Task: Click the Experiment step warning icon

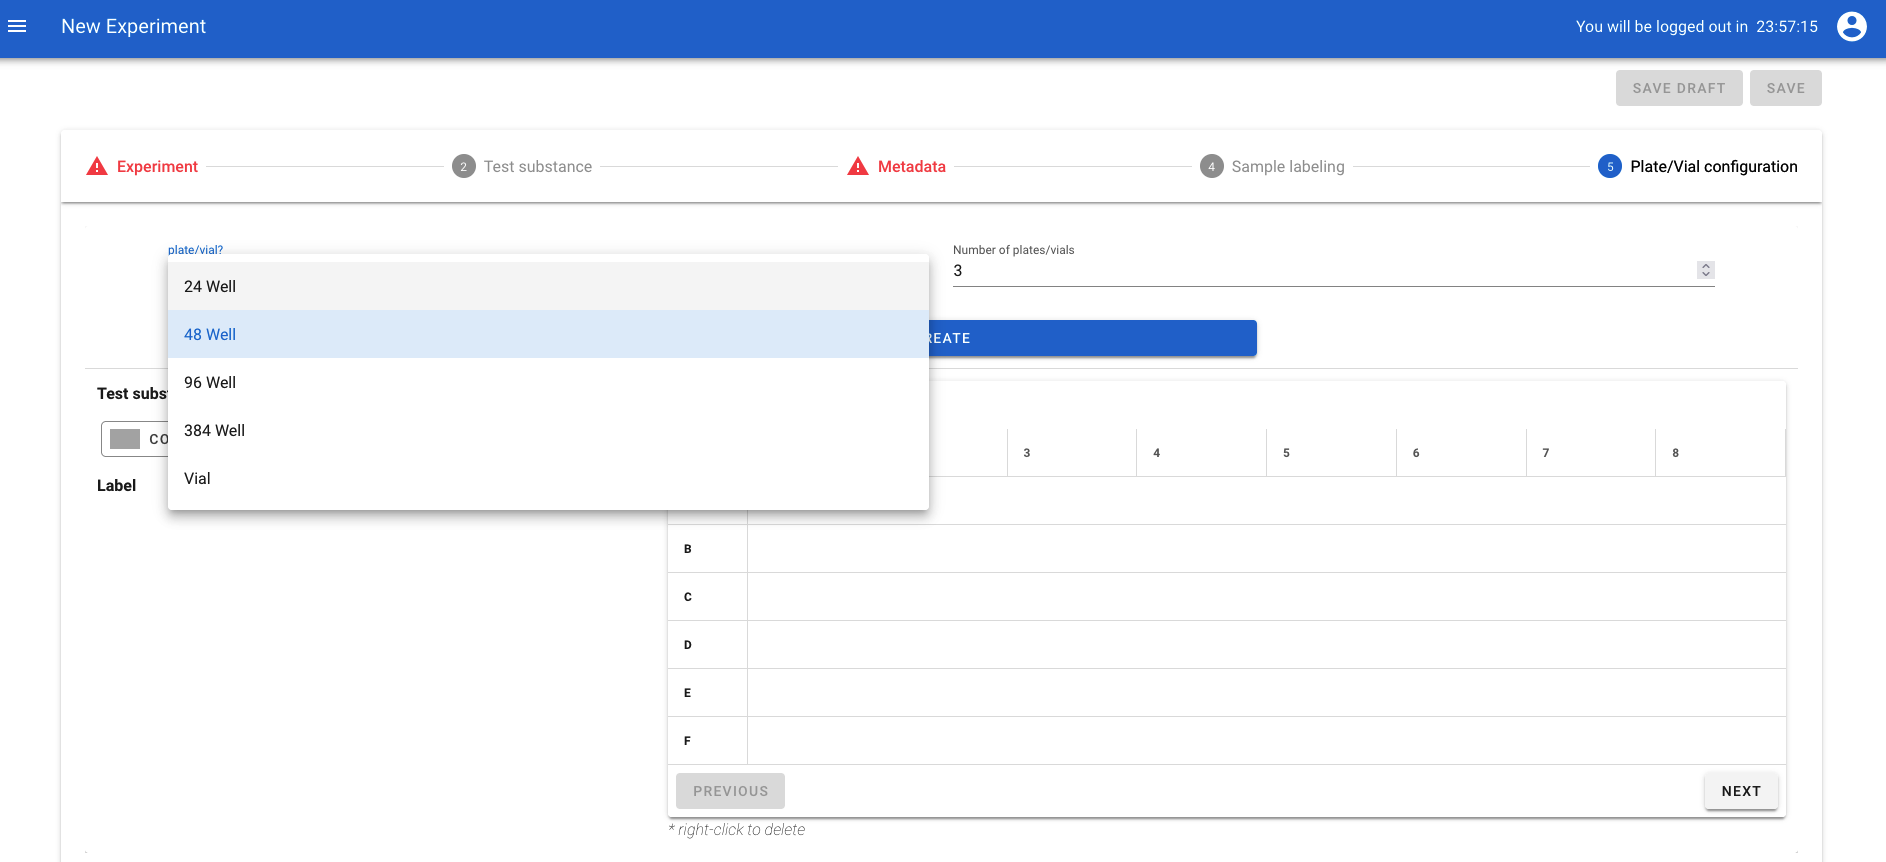Action: coord(97,167)
